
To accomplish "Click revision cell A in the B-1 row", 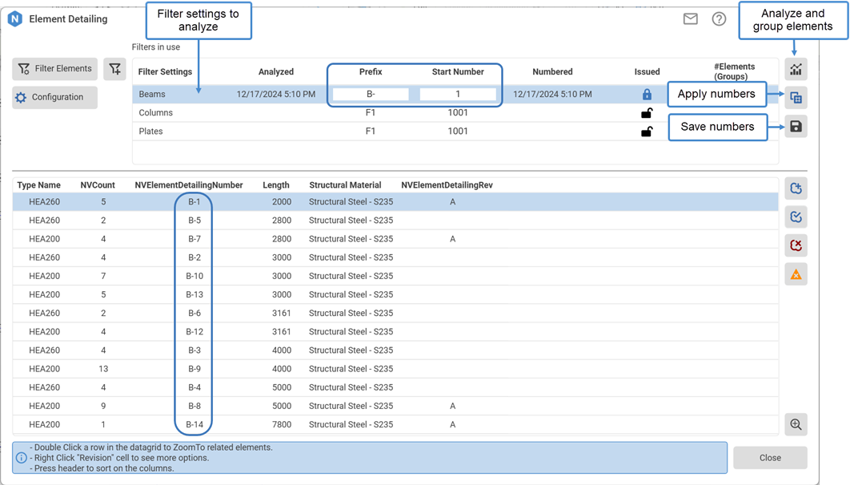I will click(453, 202).
